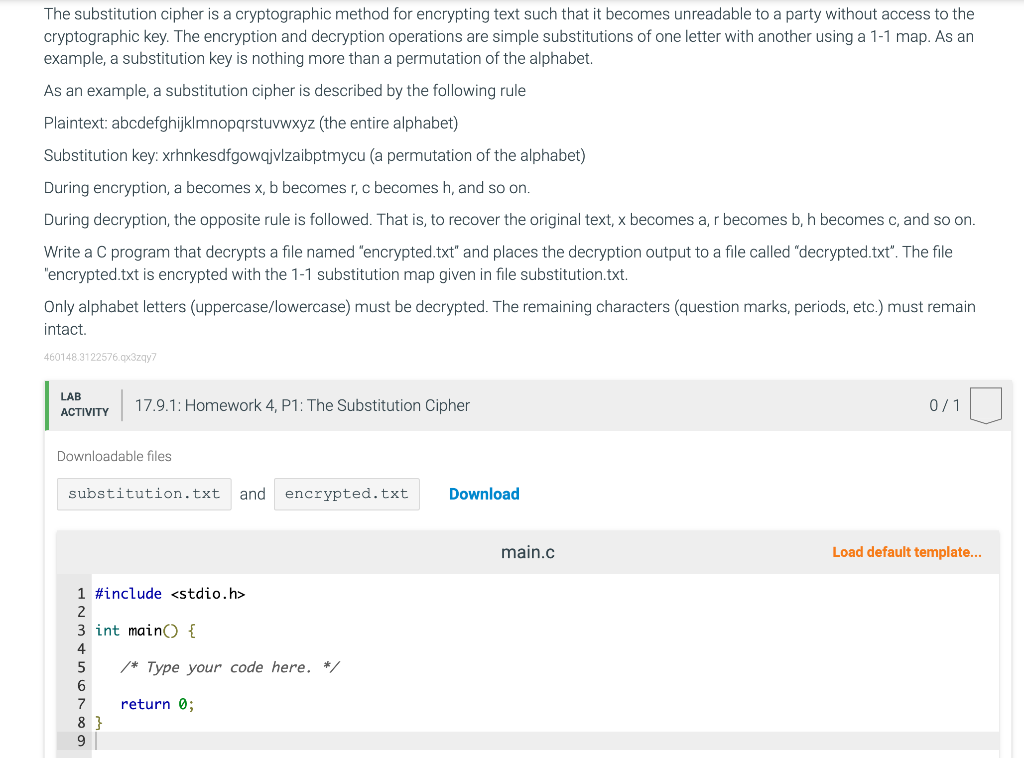
Task: Click the Downloadable files heading
Action: tap(114, 456)
